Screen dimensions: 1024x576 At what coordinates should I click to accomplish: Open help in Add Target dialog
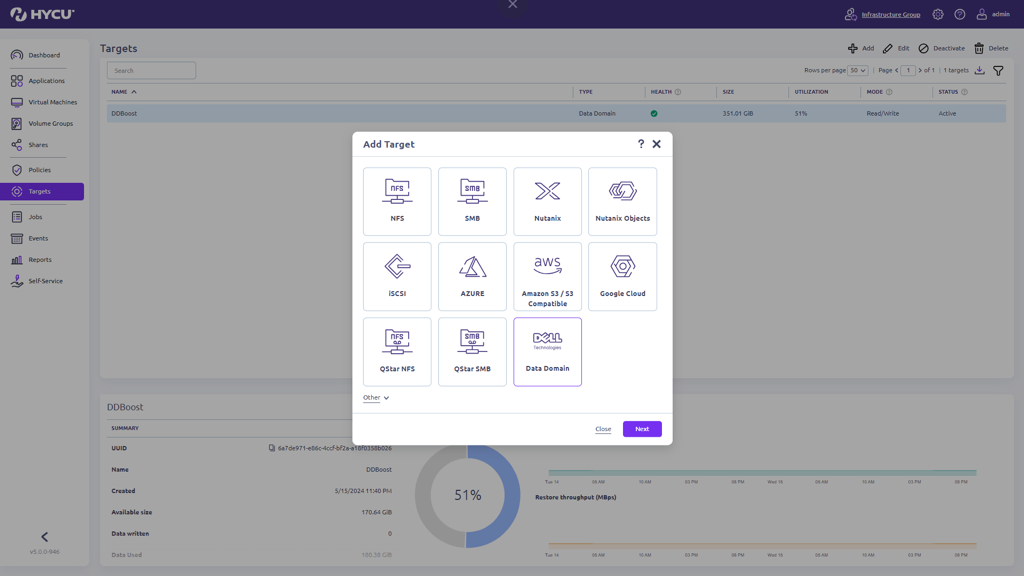pos(641,144)
